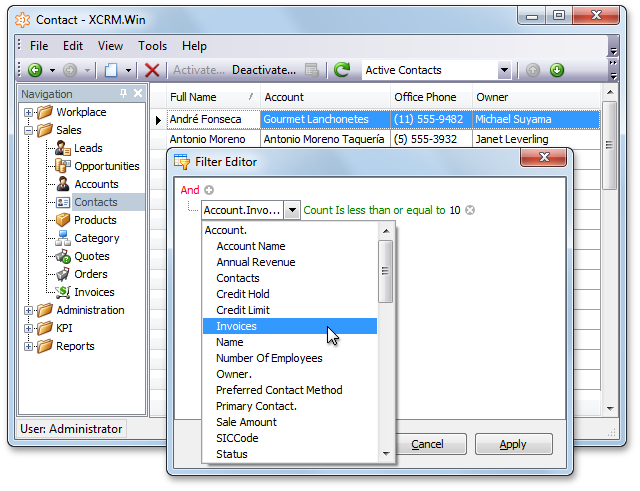
Task: Click the Contacts card icon in navigation
Action: click(x=63, y=202)
